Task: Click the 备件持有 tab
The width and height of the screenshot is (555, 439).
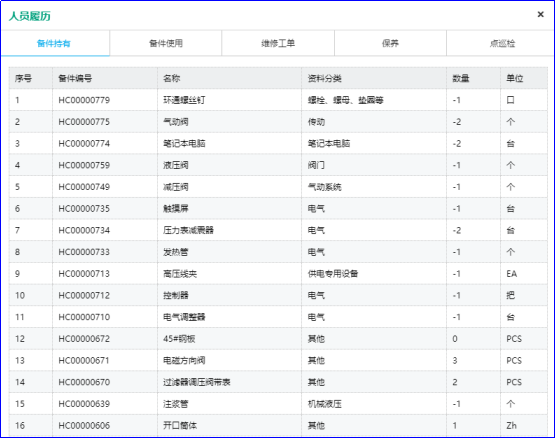Action: coord(54,43)
